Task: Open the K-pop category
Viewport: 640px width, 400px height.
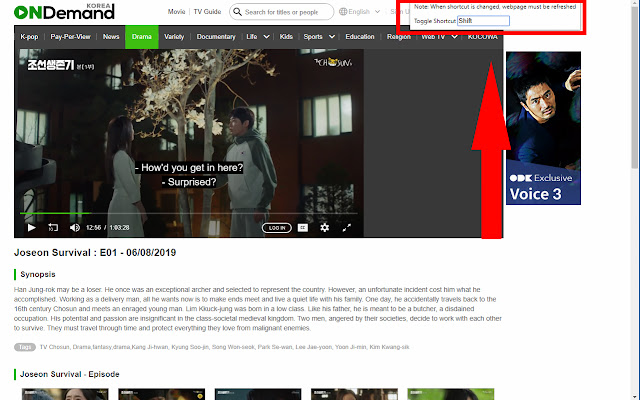Action: 29,37
